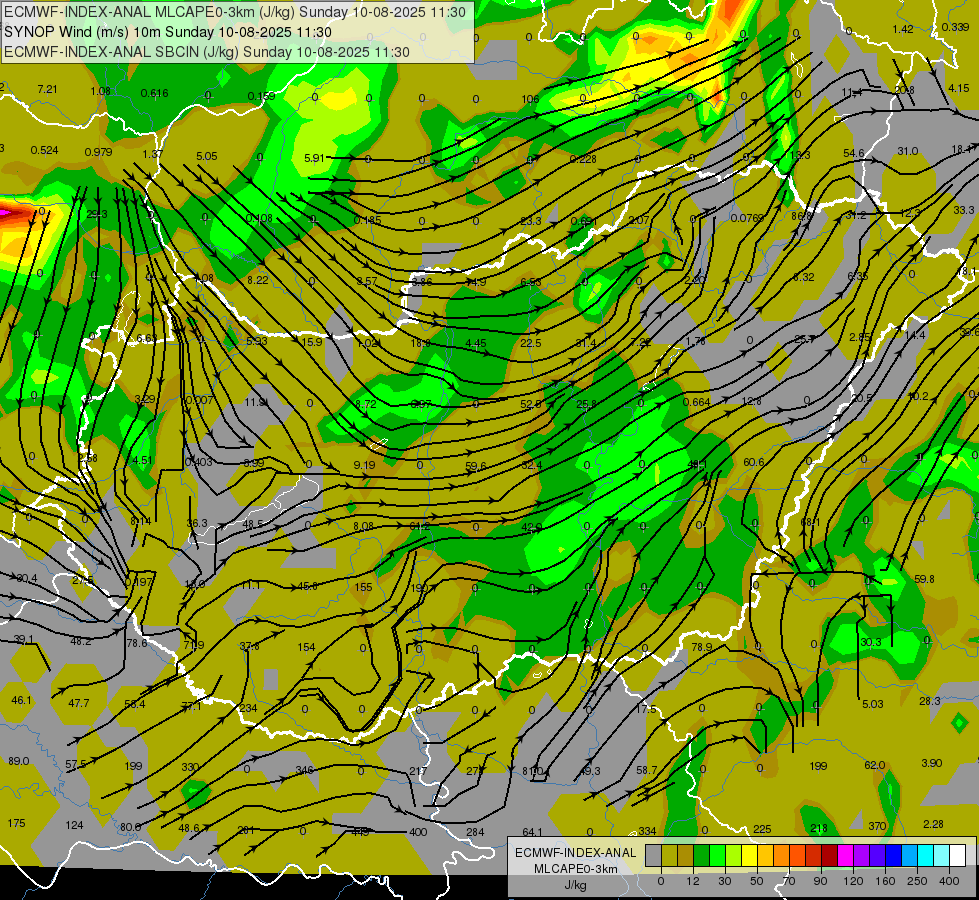
Task: Click the map value 0.339
Action: click(955, 27)
